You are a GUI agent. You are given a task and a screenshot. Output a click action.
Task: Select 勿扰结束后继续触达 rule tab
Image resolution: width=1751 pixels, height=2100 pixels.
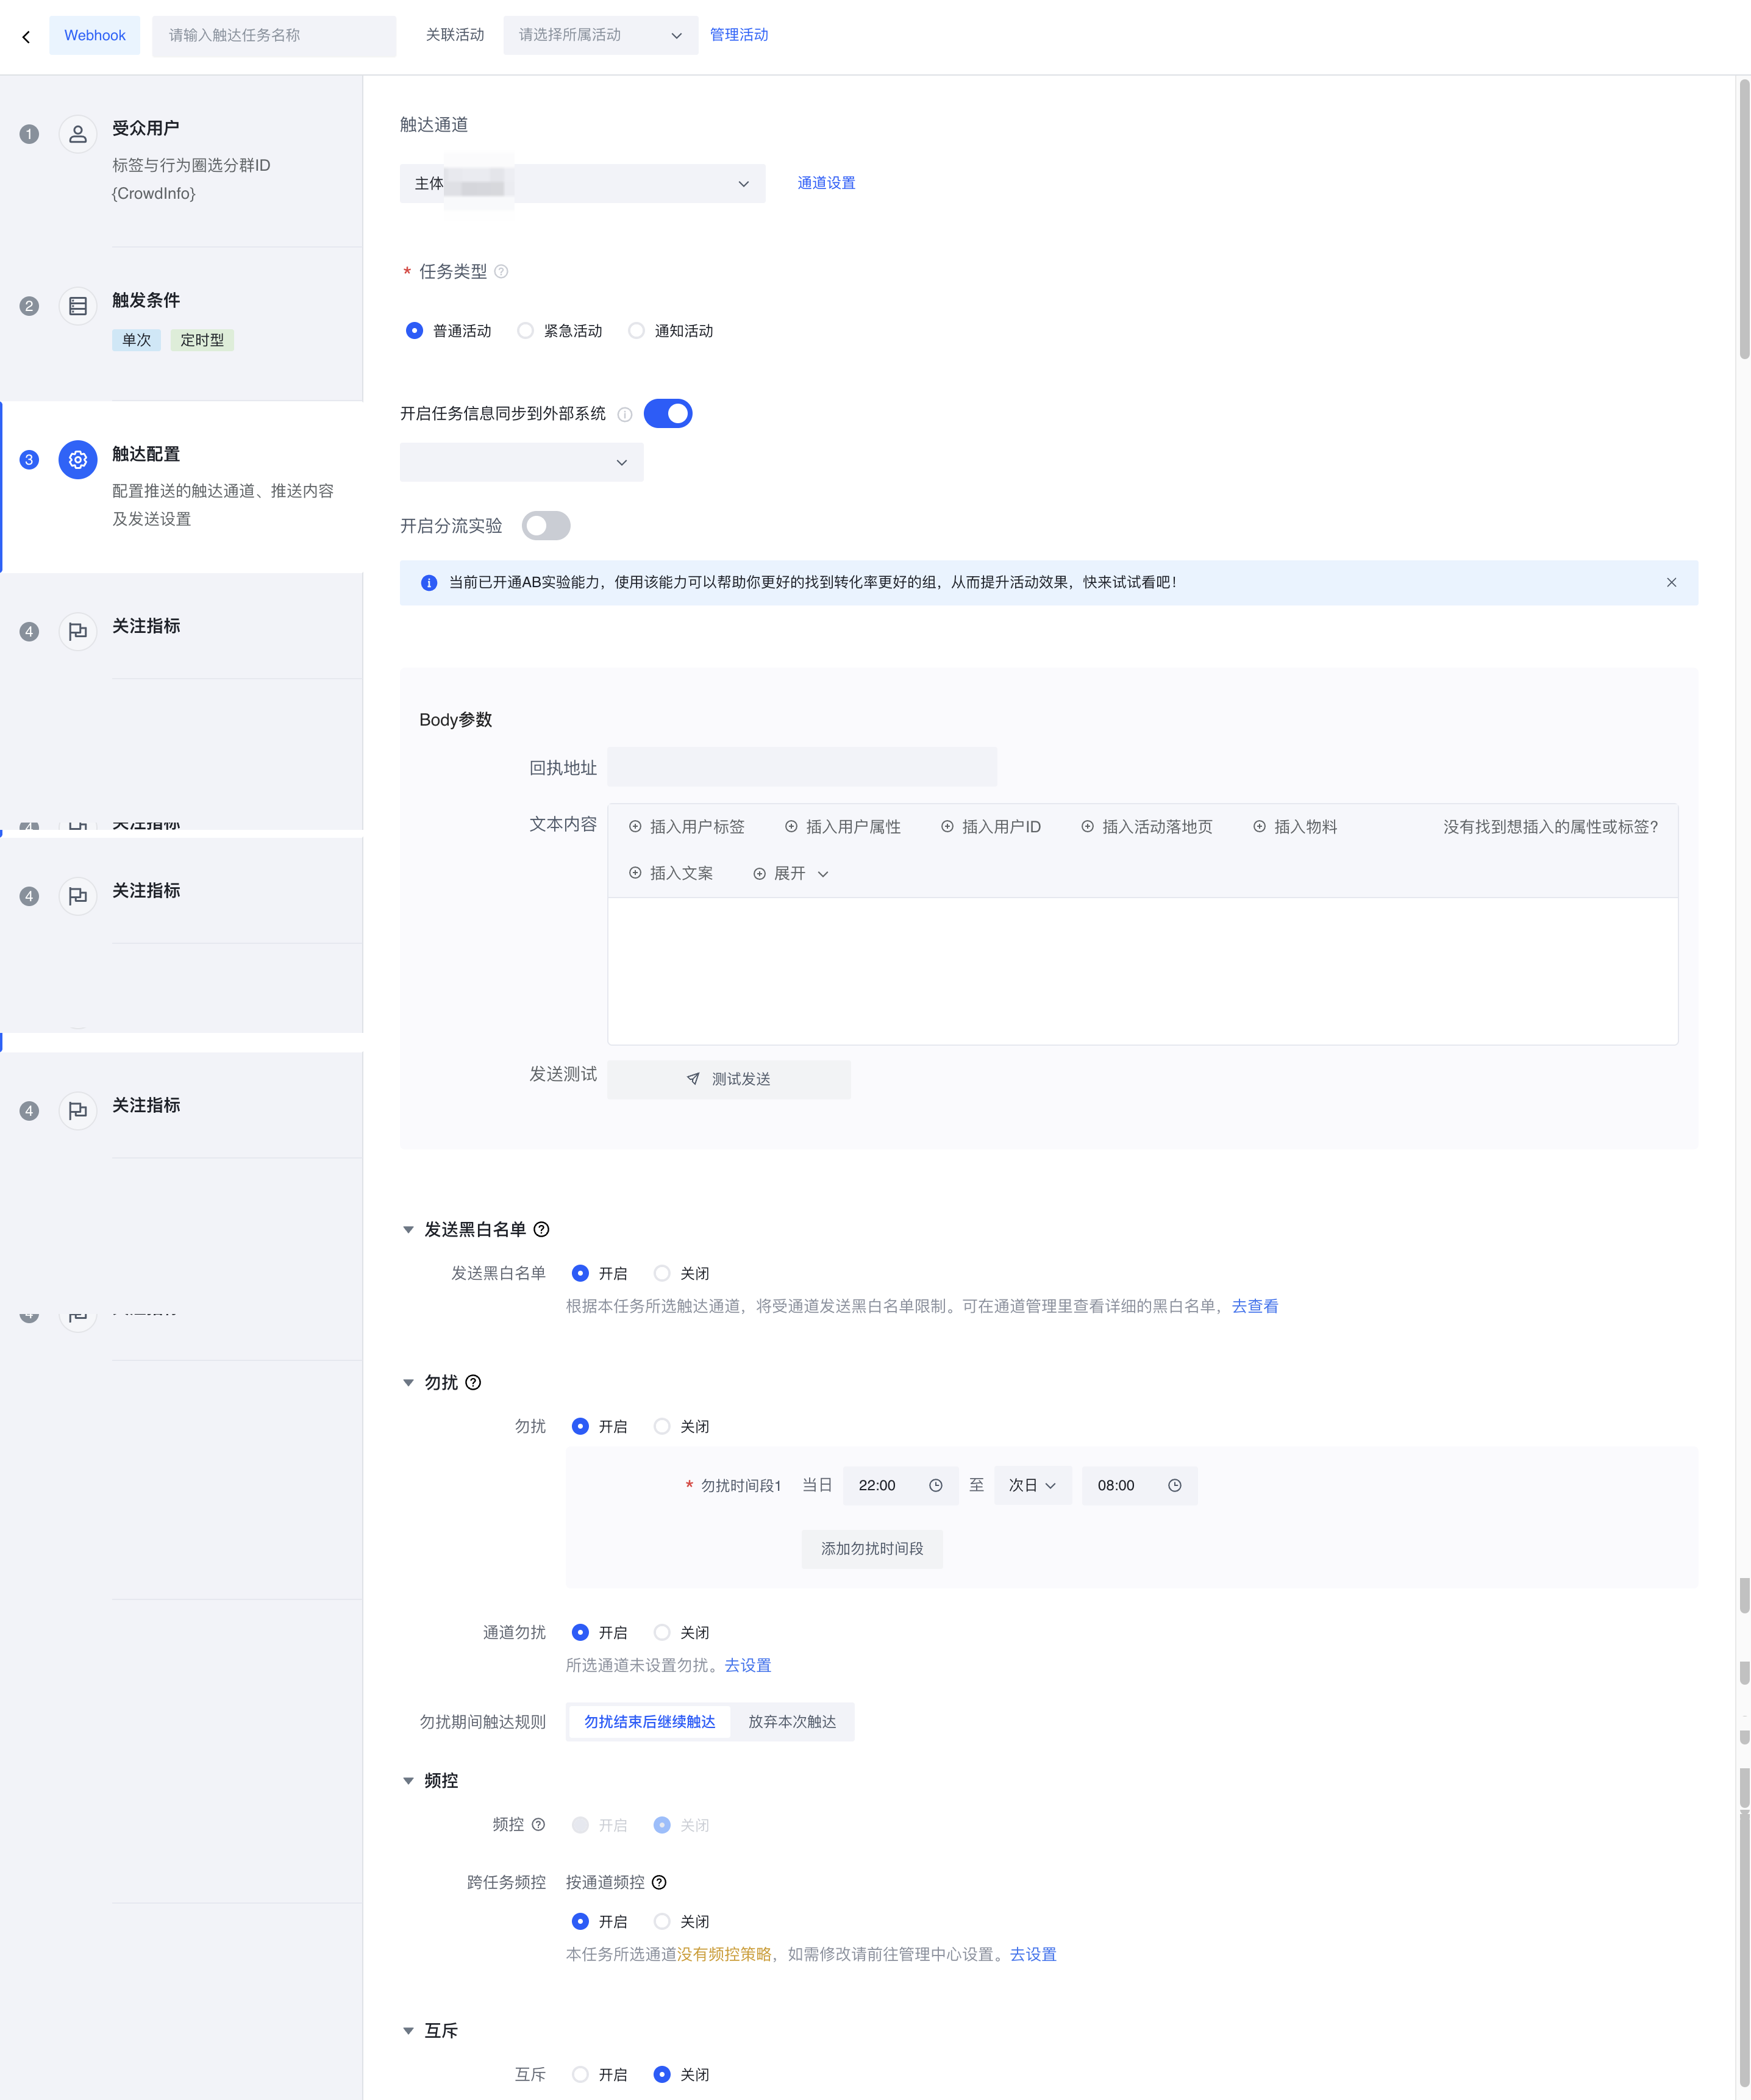649,1722
